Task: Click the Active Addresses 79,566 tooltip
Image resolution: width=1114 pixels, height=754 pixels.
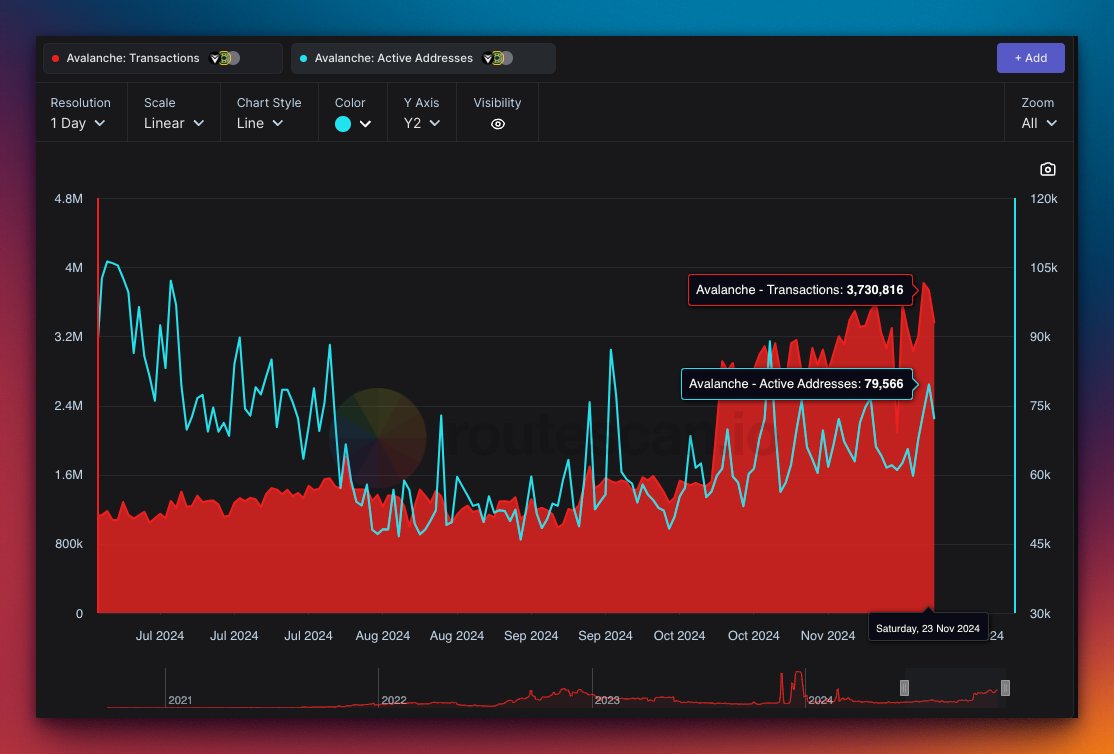Action: (796, 384)
